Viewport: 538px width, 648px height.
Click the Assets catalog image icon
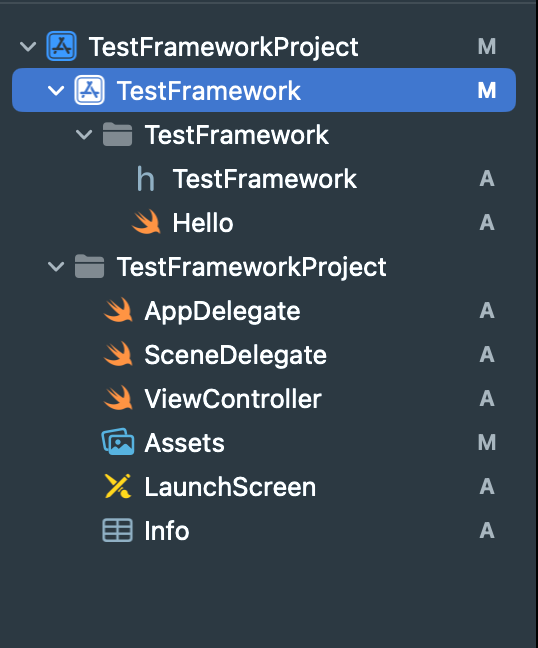118,442
